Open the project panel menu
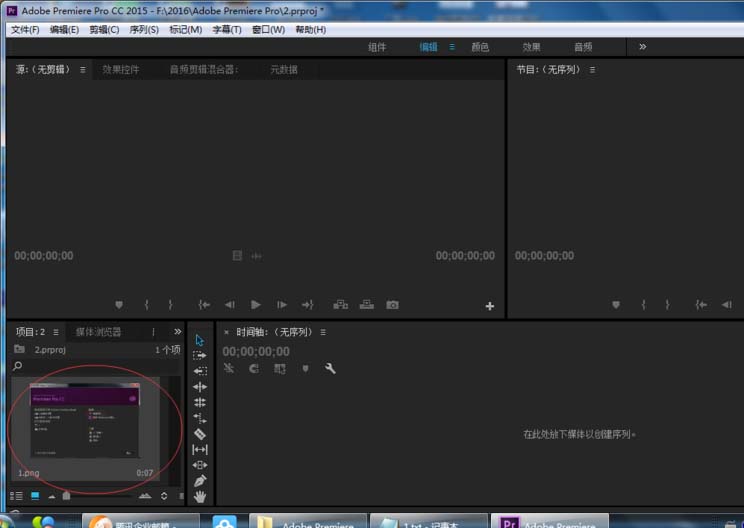The image size is (744, 528). (56, 331)
